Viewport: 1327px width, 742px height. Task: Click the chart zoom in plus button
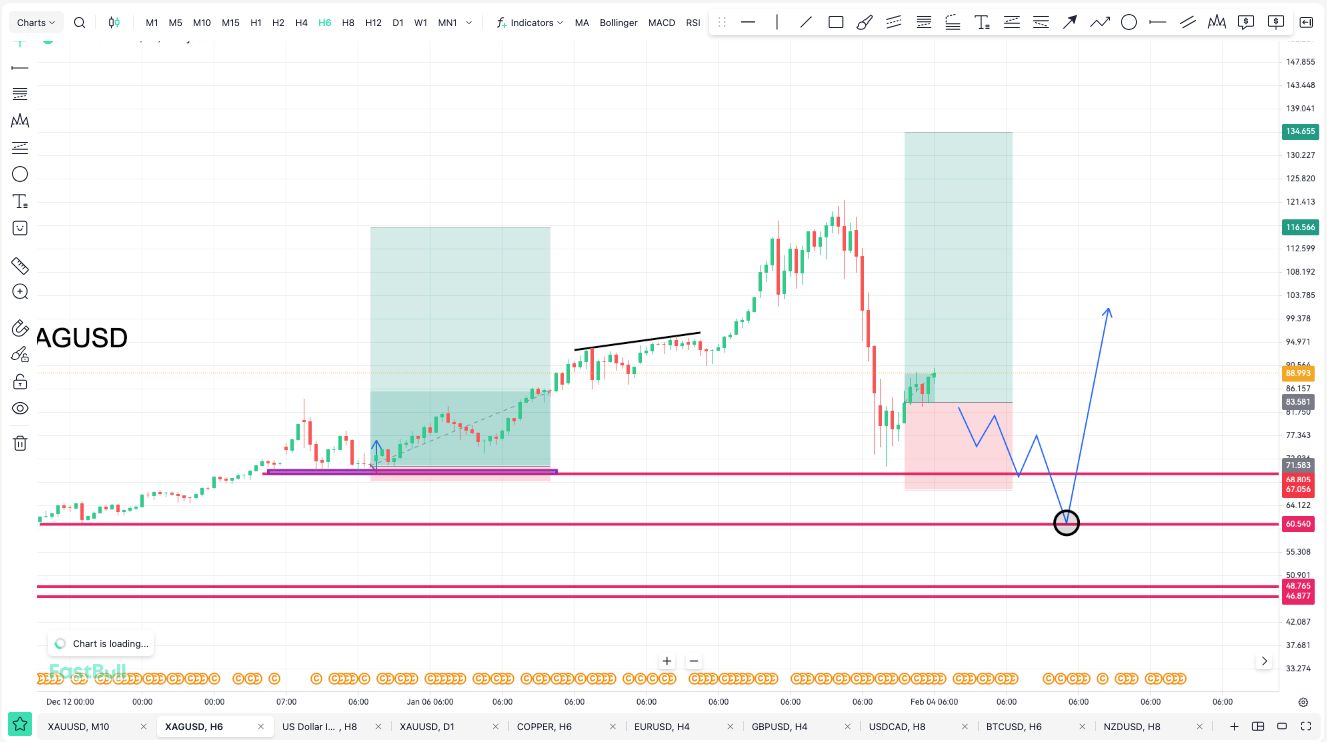(667, 661)
